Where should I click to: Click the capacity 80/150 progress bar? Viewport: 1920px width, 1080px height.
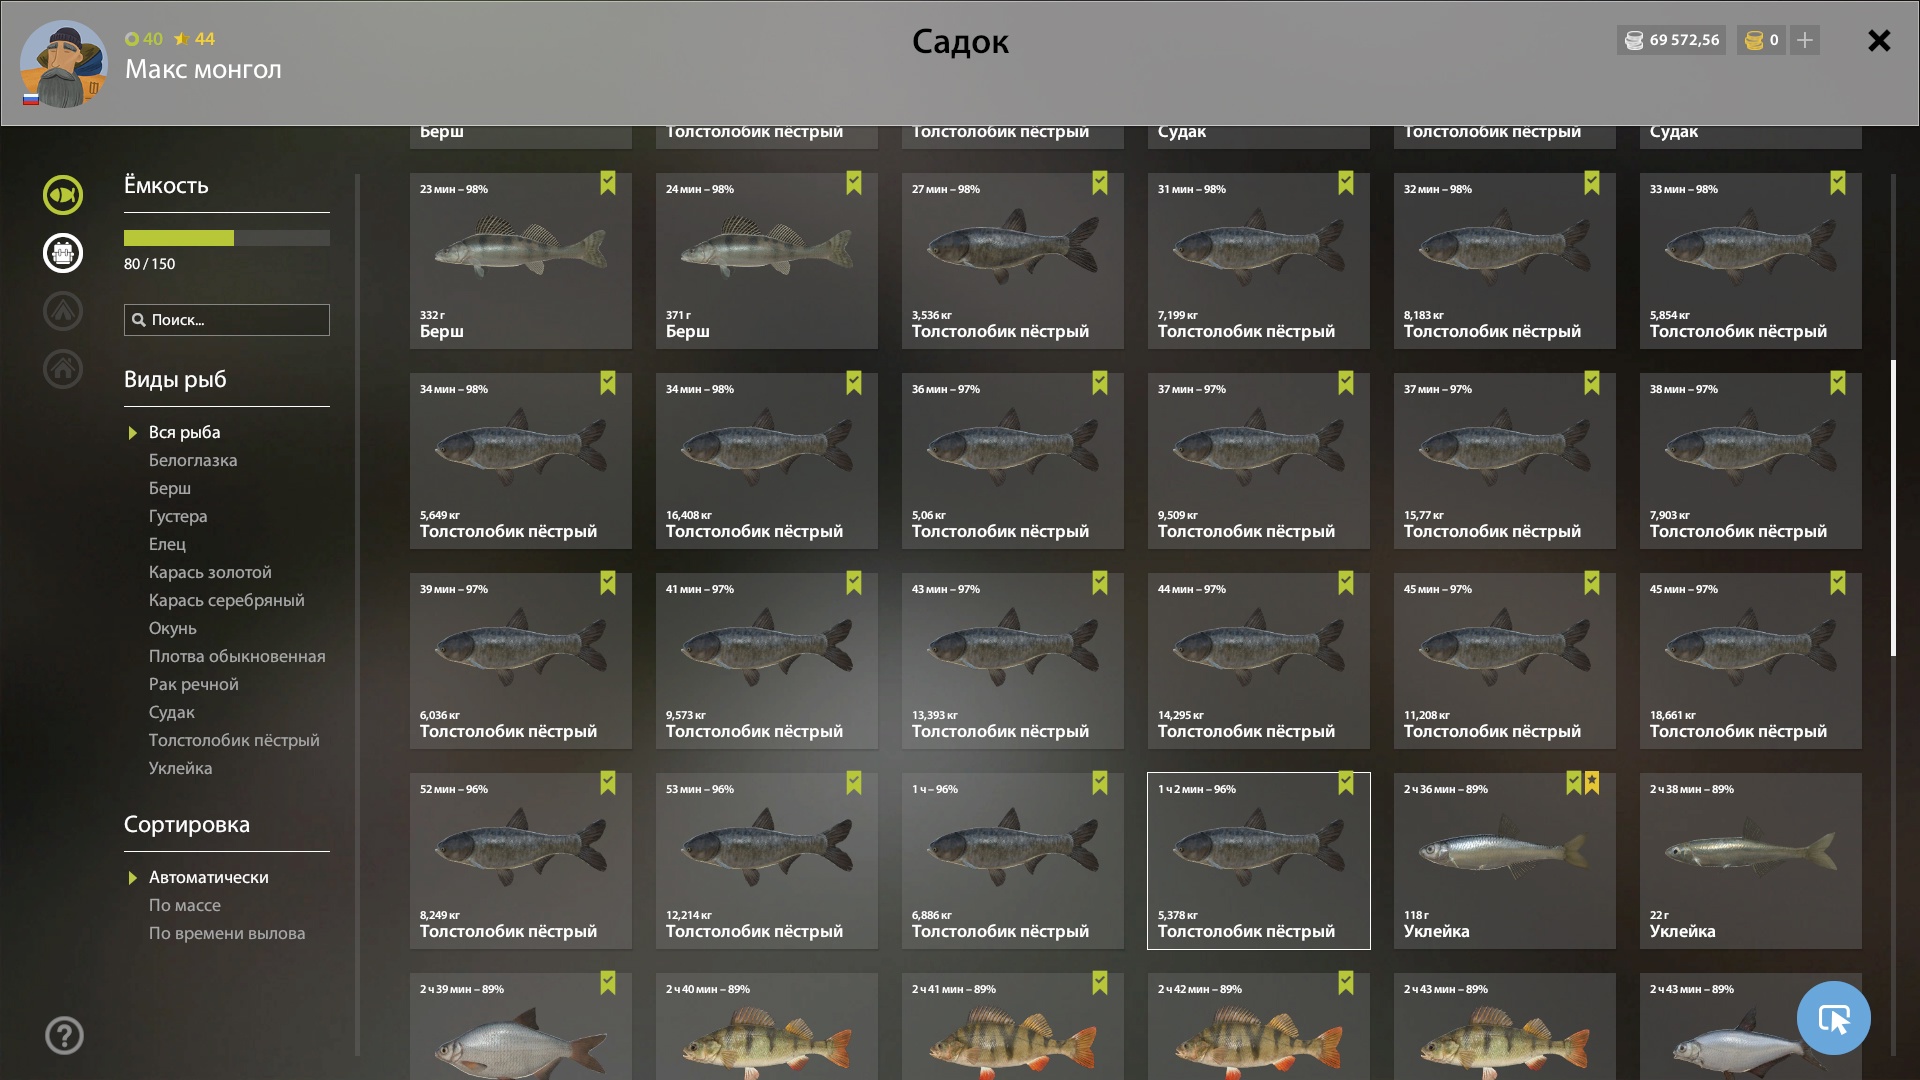click(x=227, y=238)
